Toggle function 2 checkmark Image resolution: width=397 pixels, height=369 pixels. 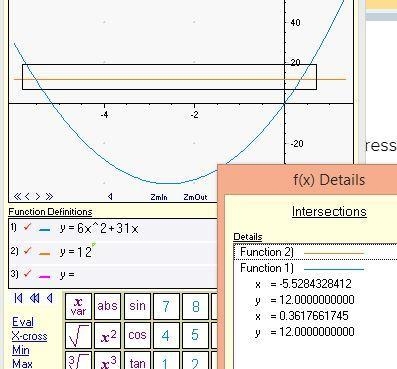click(27, 250)
